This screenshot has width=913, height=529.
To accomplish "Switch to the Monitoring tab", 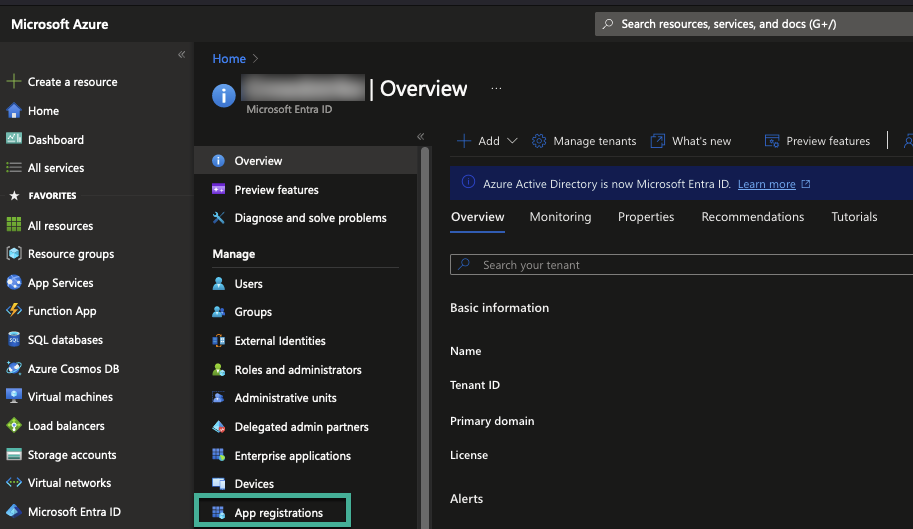I will [x=560, y=217].
